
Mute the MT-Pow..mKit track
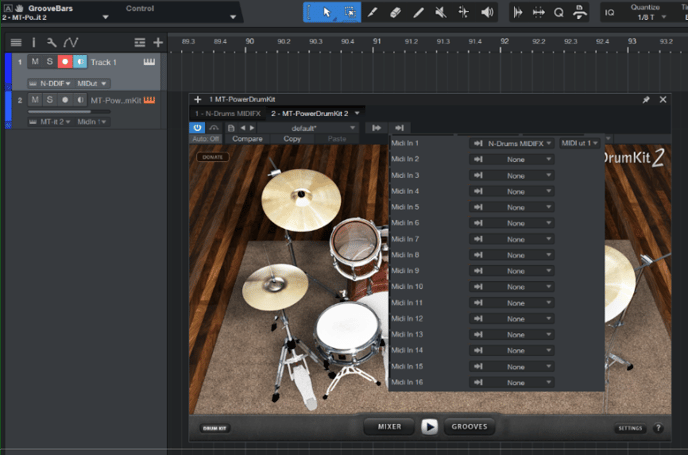[35, 100]
